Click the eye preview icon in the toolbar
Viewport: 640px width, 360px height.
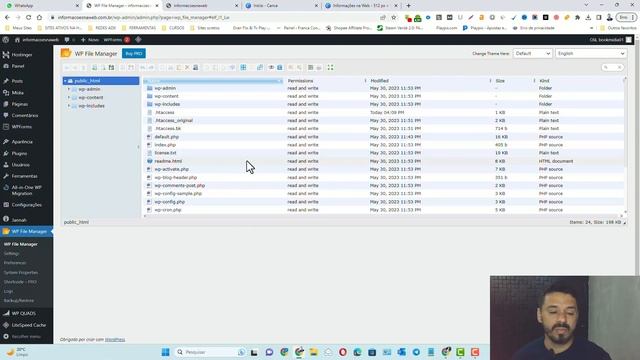[271, 67]
